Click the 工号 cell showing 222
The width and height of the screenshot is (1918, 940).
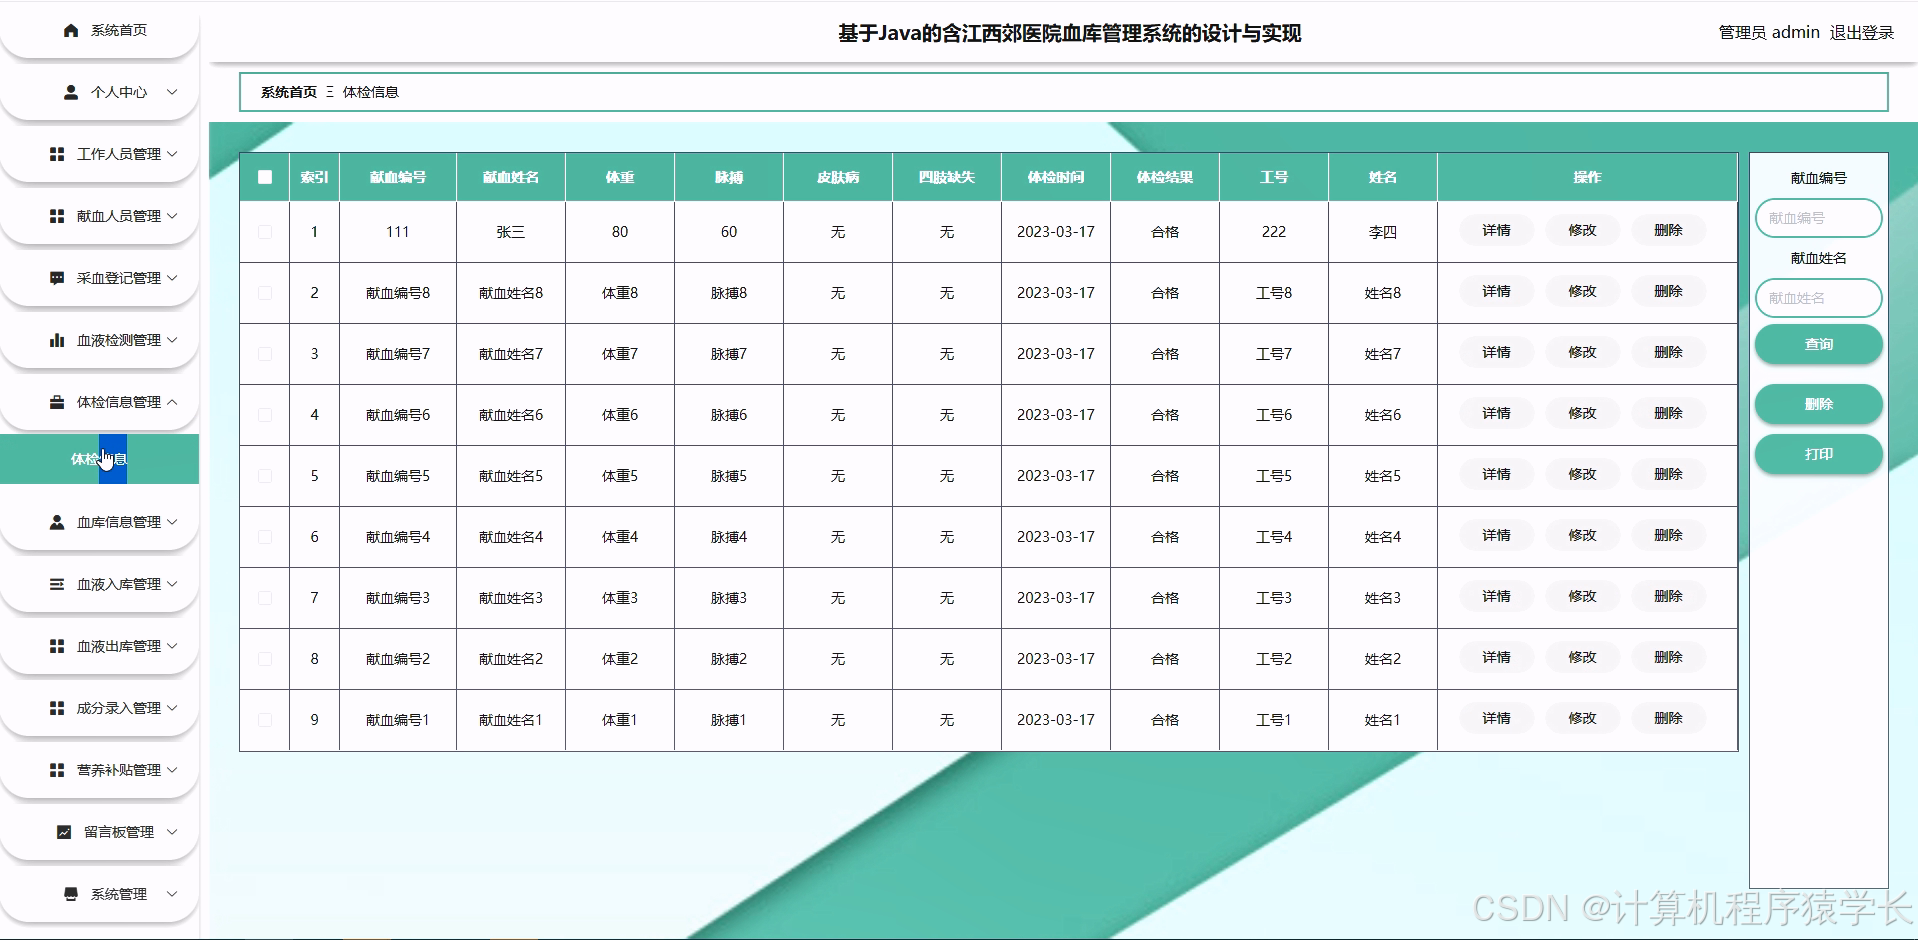[1274, 232]
